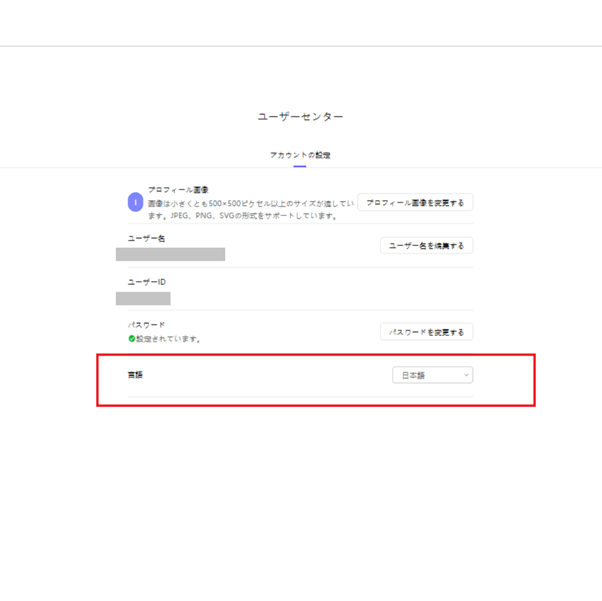Click the ユーザーセンター heading
602x601 pixels.
300,116
